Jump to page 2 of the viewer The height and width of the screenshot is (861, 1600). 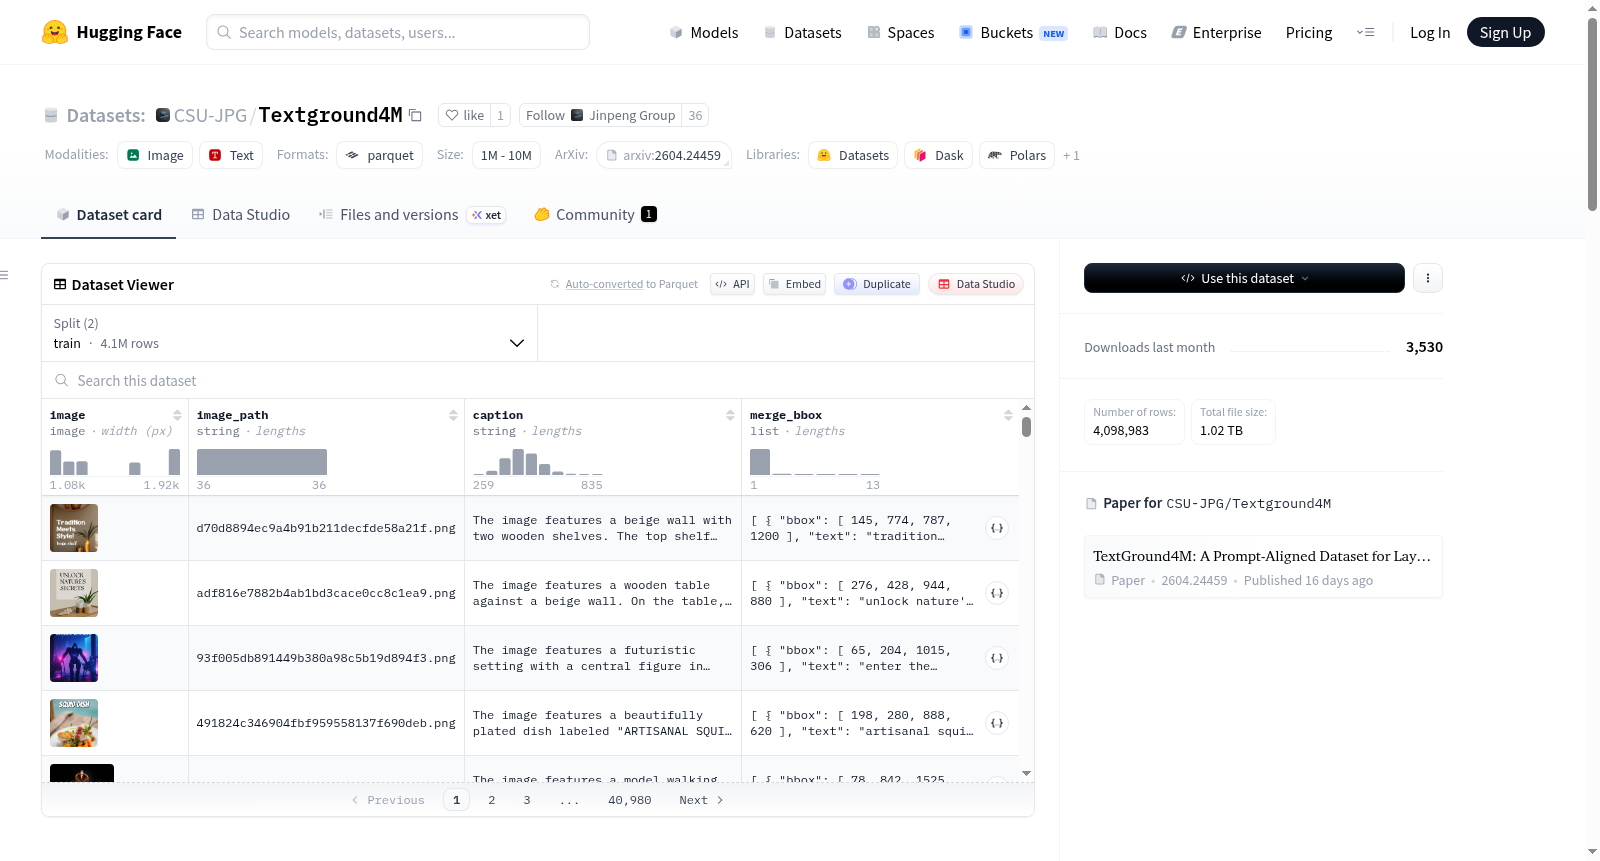coord(492,800)
